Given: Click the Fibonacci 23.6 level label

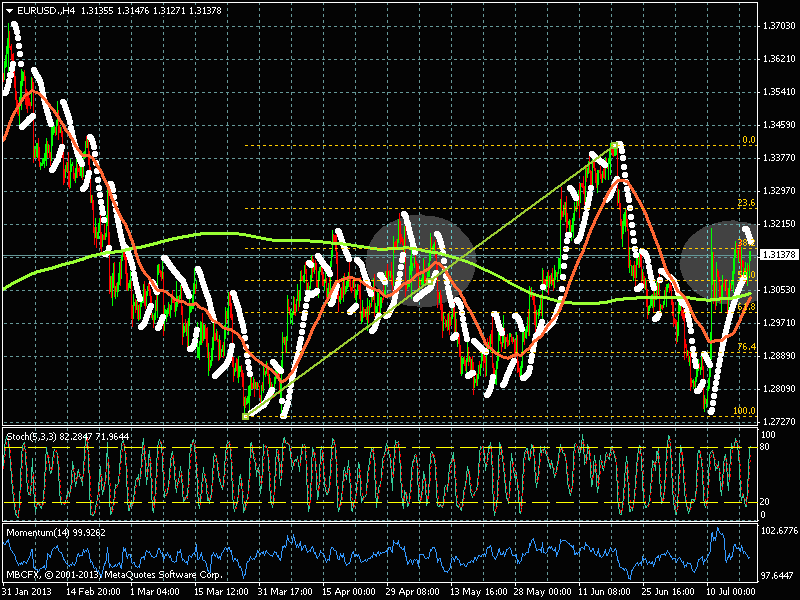Looking at the screenshot, I should point(745,203).
